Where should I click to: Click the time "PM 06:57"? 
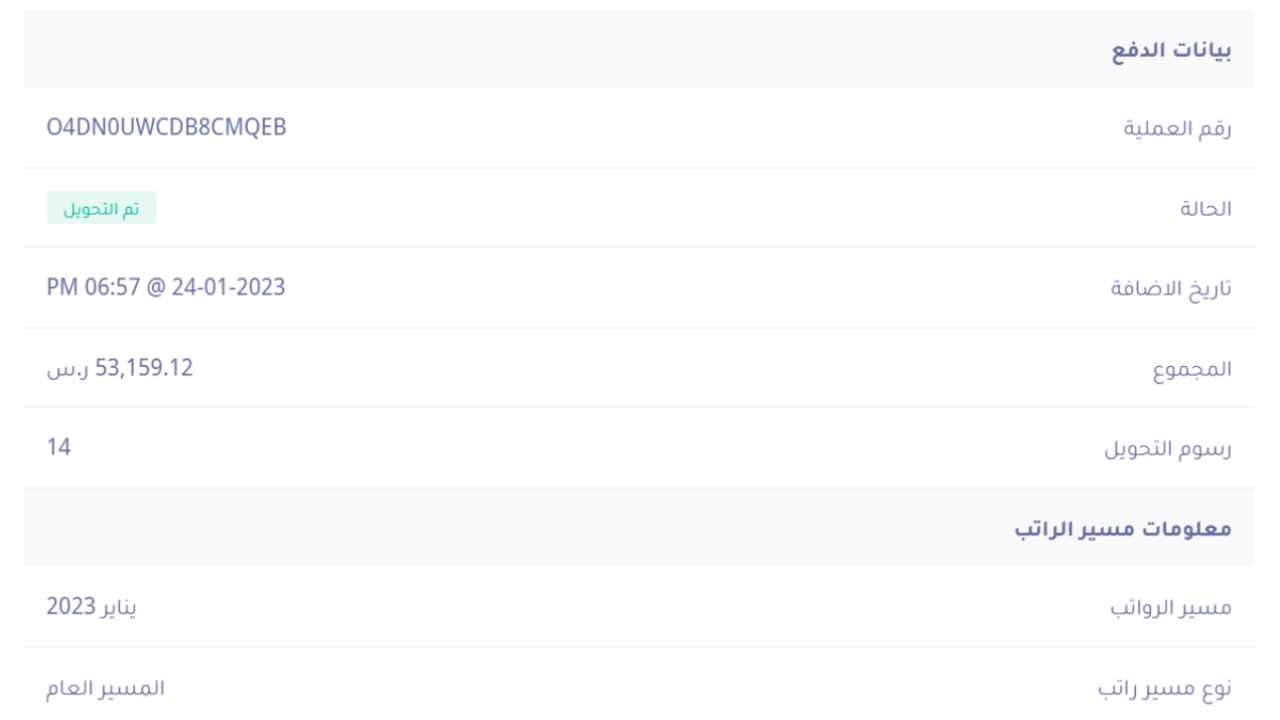[x=93, y=288]
